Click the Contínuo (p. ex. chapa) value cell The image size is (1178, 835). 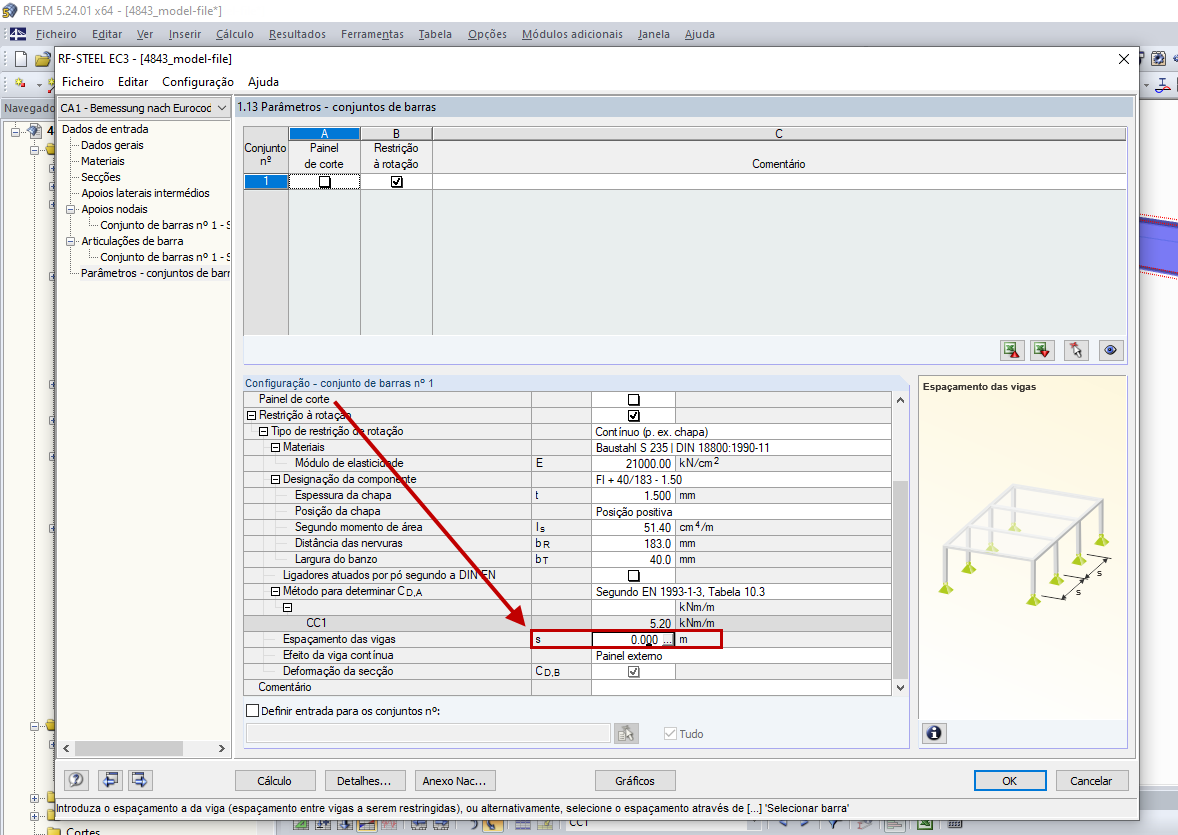[x=741, y=432]
